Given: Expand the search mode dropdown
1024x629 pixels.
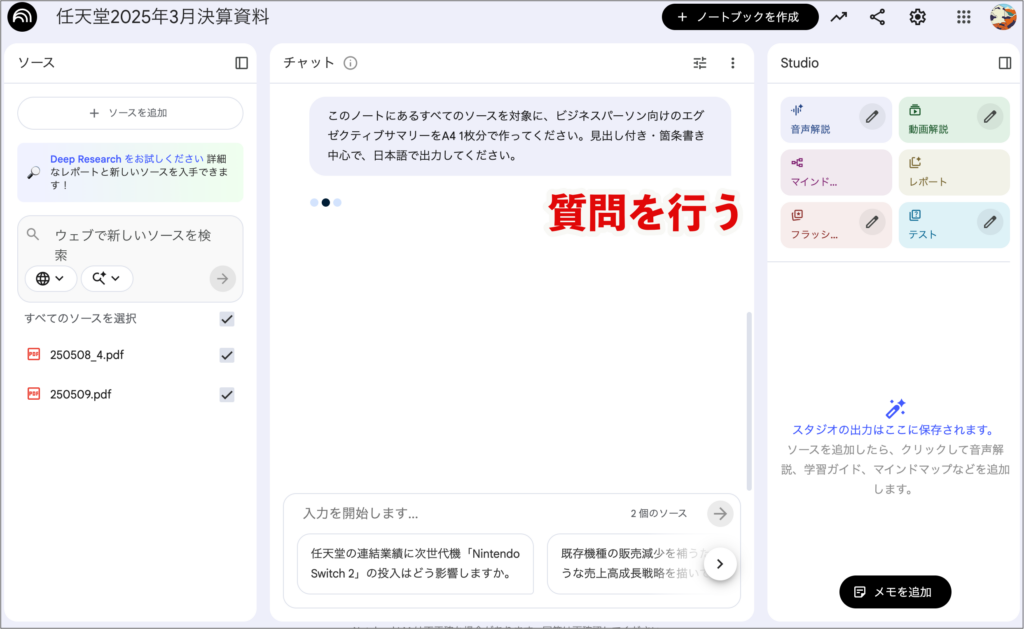Looking at the screenshot, I should click(x=106, y=278).
